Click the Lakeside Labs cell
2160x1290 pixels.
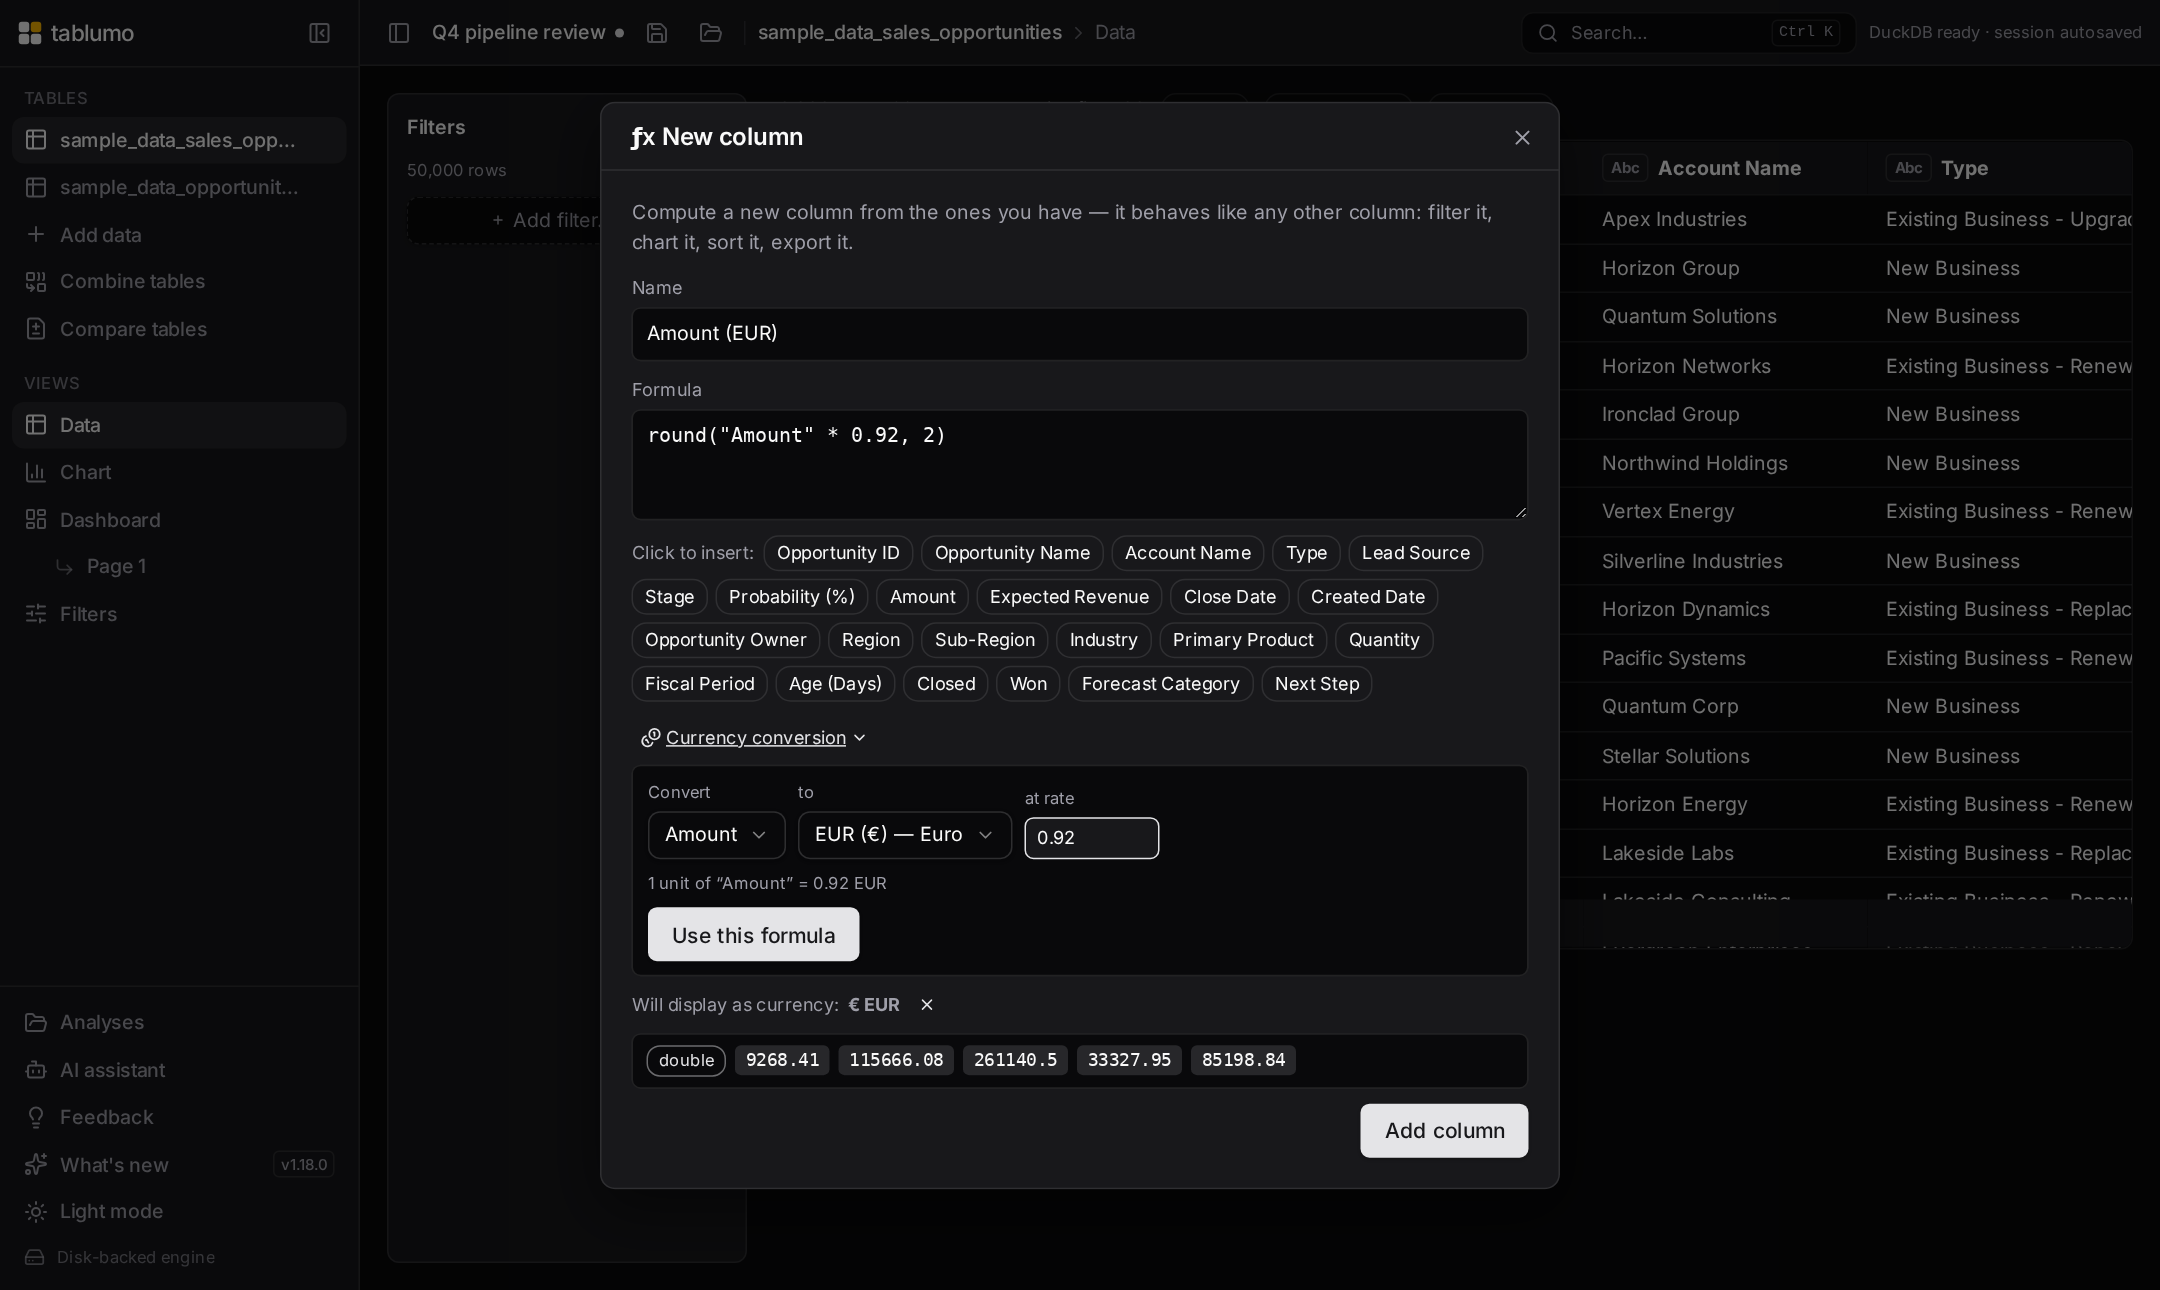1668,854
